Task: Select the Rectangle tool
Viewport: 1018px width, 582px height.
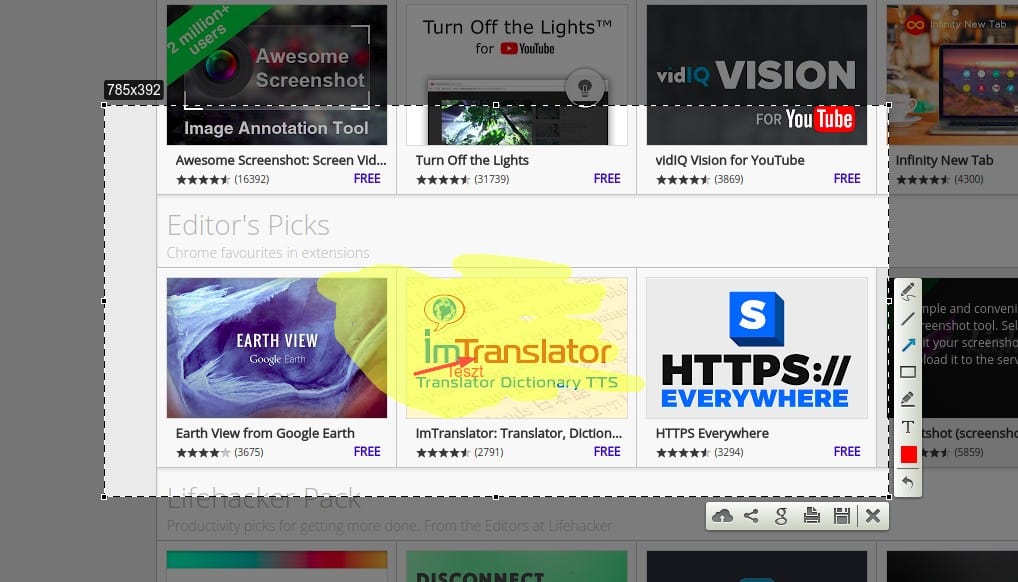Action: pos(908,372)
